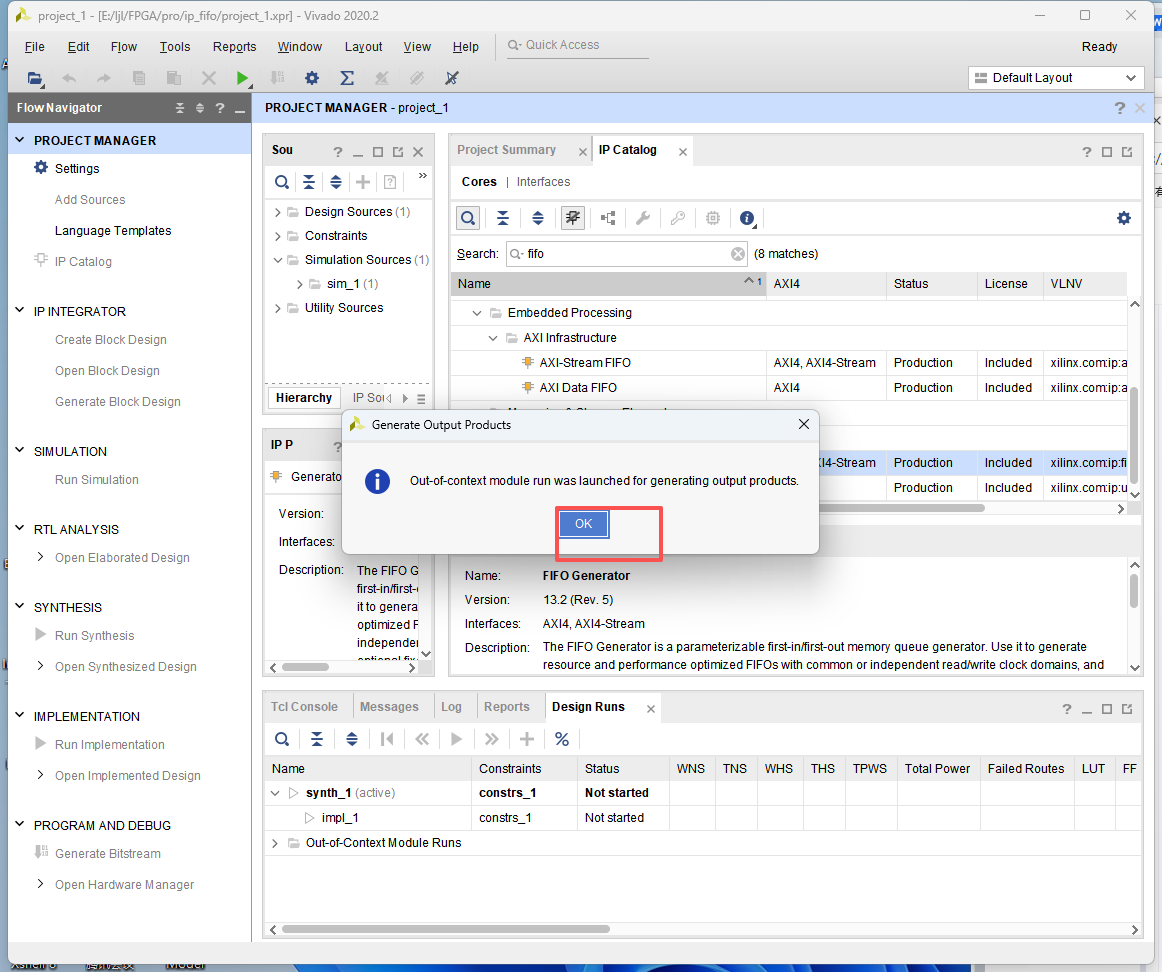The image size is (1162, 972).
Task: Click search icon in Design Runs toolbar
Action: 282,739
